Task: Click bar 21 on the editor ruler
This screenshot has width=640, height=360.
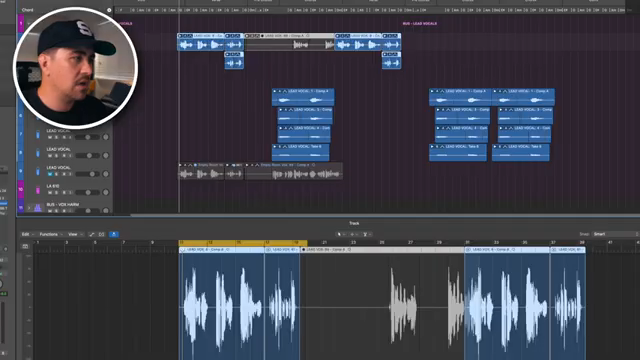Action: click(x=324, y=242)
